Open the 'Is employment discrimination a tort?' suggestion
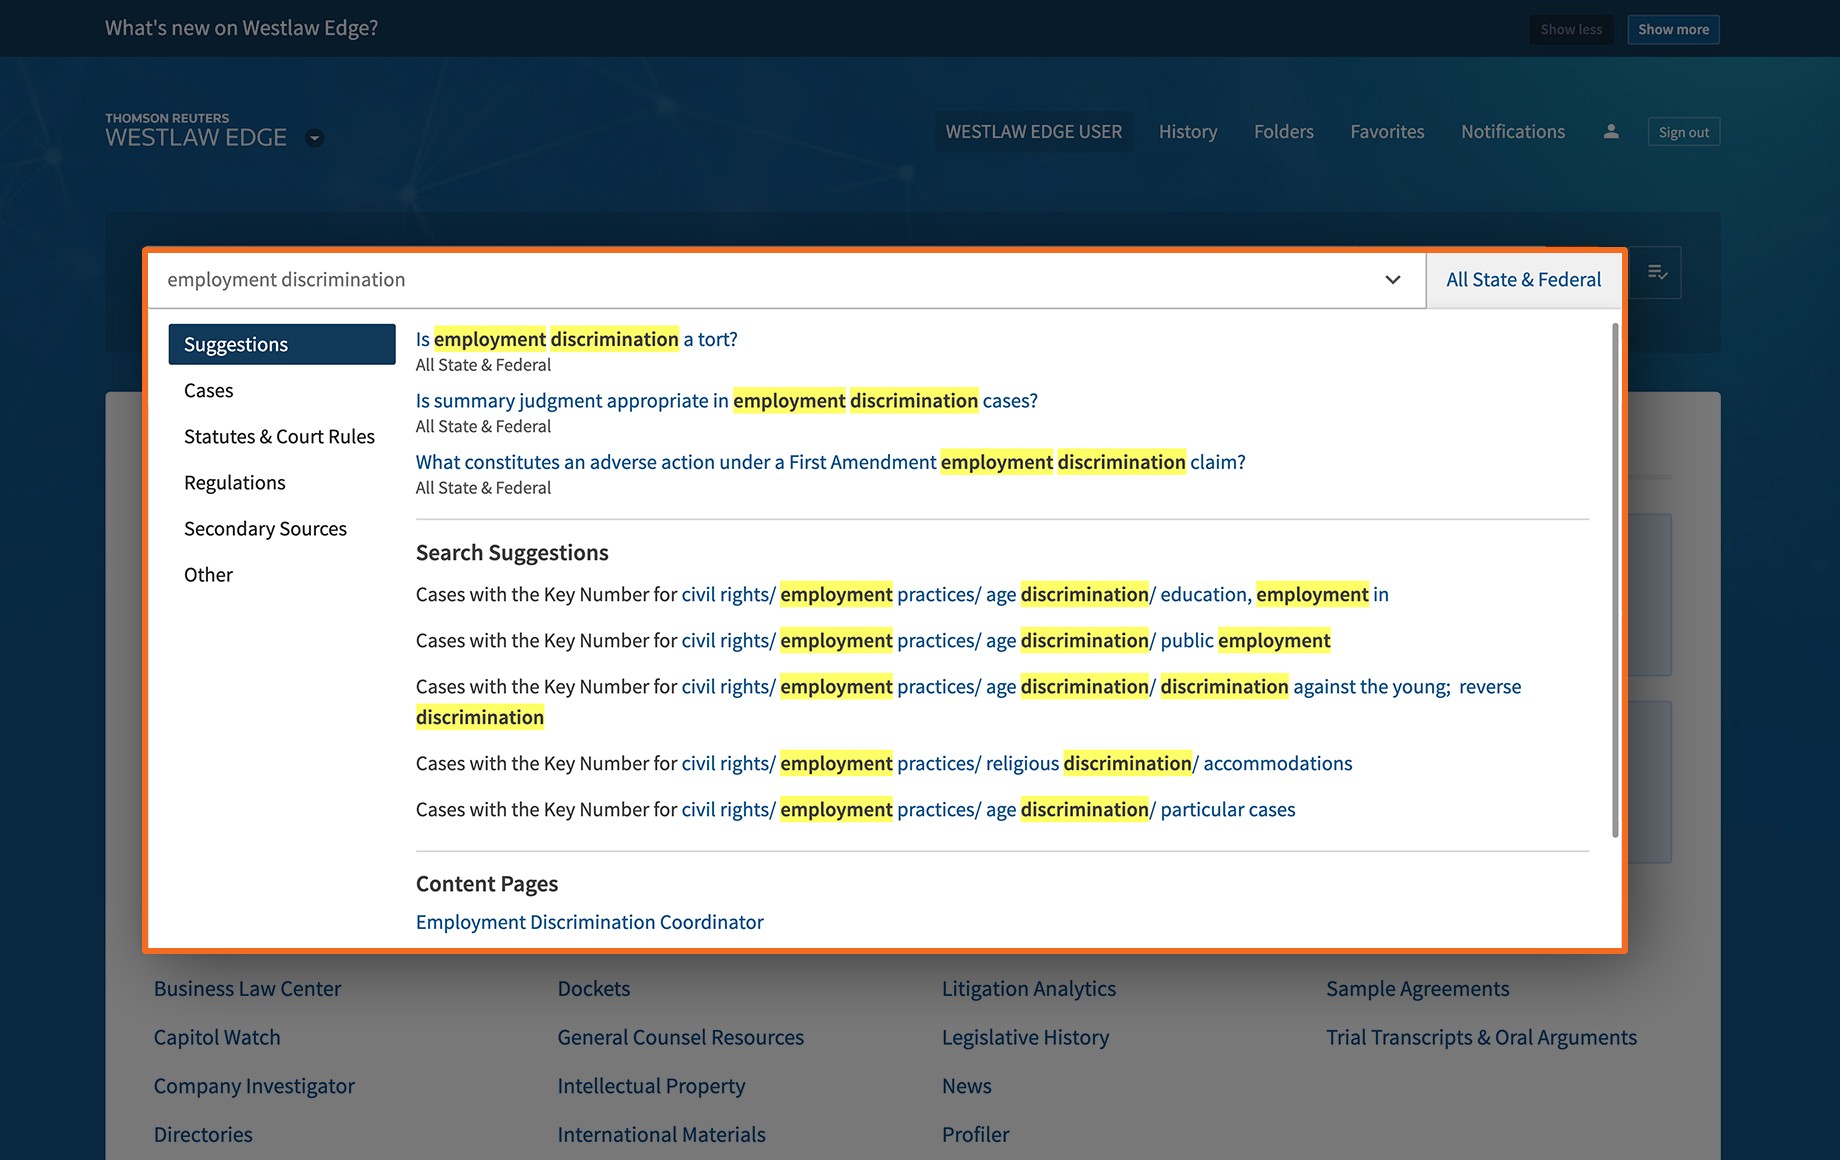Image resolution: width=1840 pixels, height=1160 pixels. pyautogui.click(x=576, y=340)
